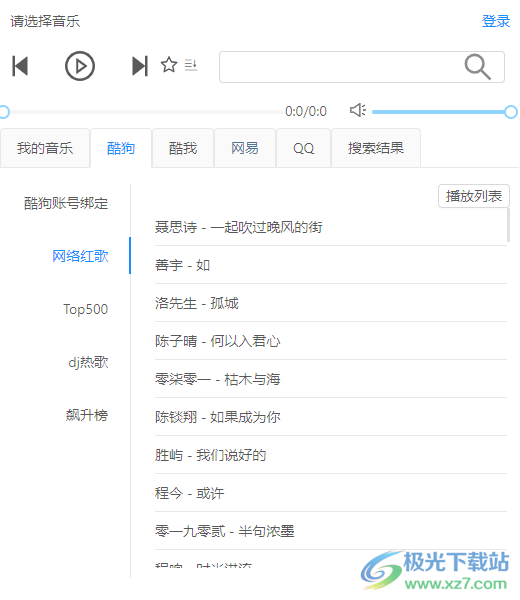520x600 pixels.
Task: Select 网络红歌 category in sidebar
Action: [x=80, y=256]
